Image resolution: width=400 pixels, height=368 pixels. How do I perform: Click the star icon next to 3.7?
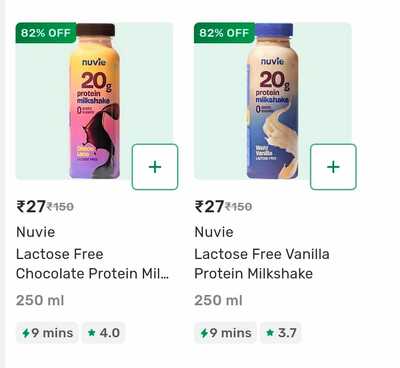click(x=270, y=332)
